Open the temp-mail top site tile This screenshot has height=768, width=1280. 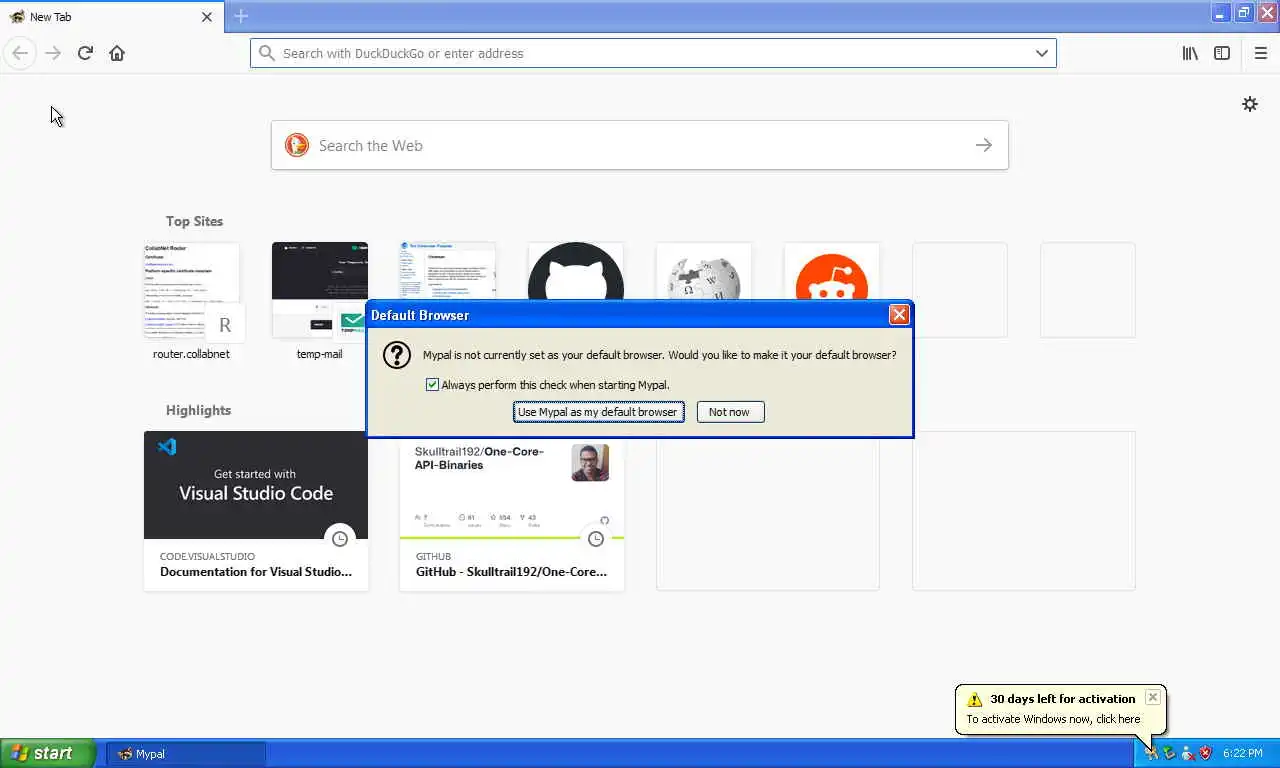coord(320,302)
